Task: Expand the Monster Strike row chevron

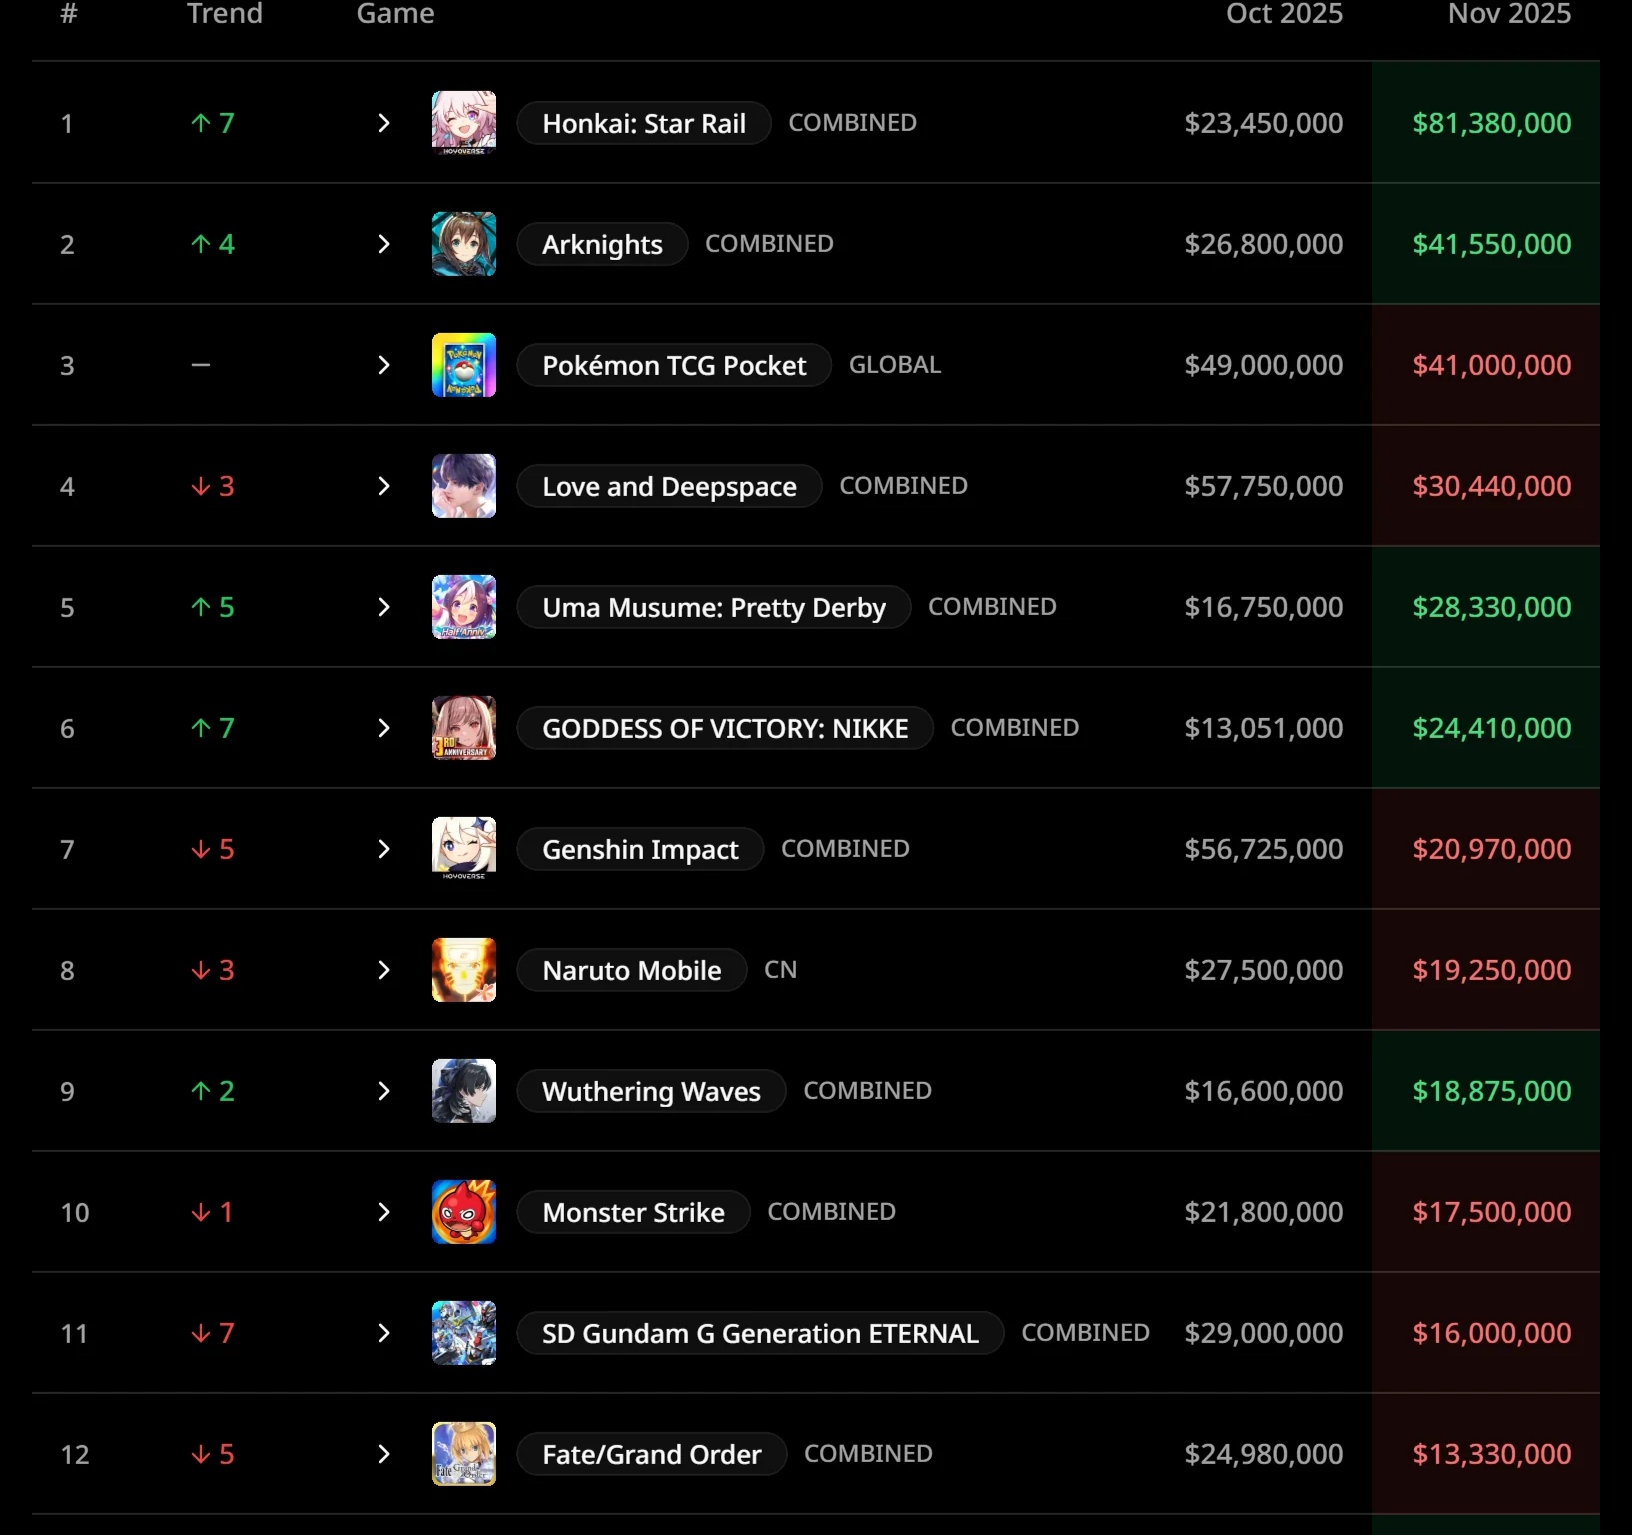Action: tap(384, 1212)
